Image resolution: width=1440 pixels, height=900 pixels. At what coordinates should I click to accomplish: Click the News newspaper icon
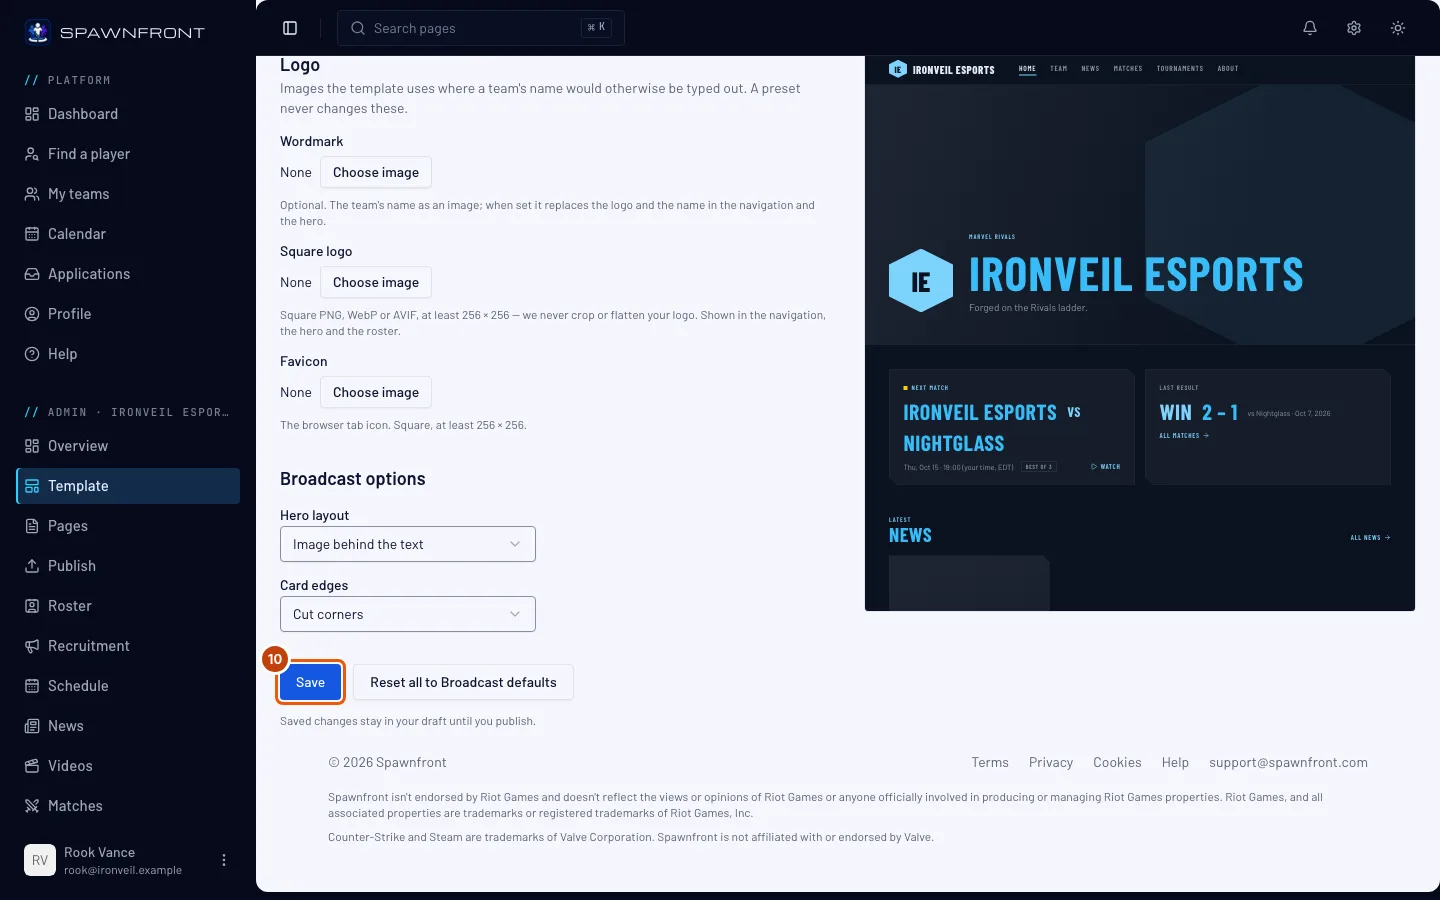coord(32,726)
